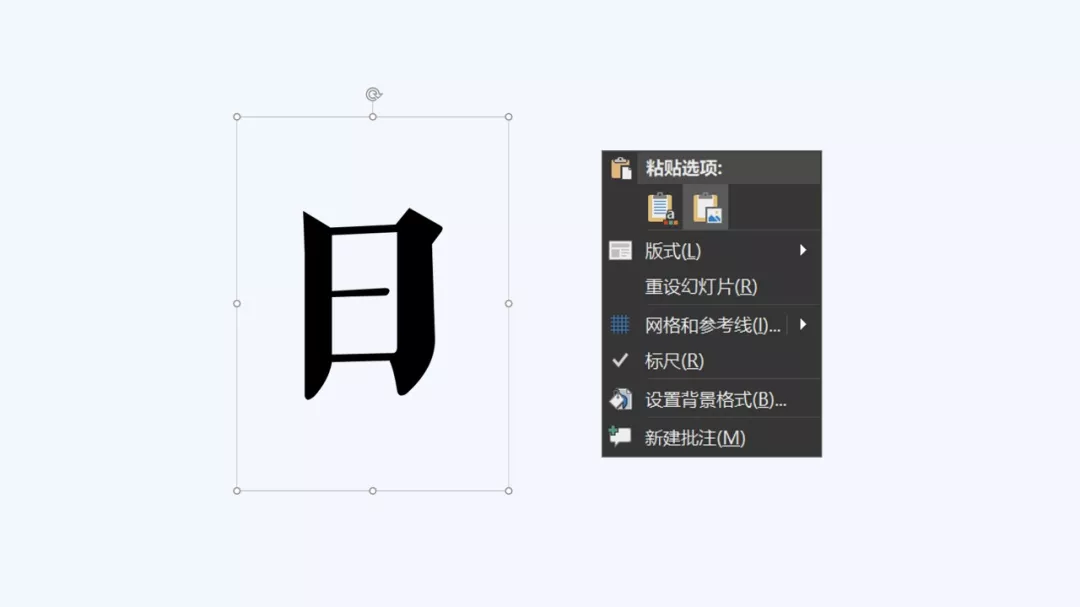Click the left-middle handle of the text box
The width and height of the screenshot is (1080, 607).
237,304
